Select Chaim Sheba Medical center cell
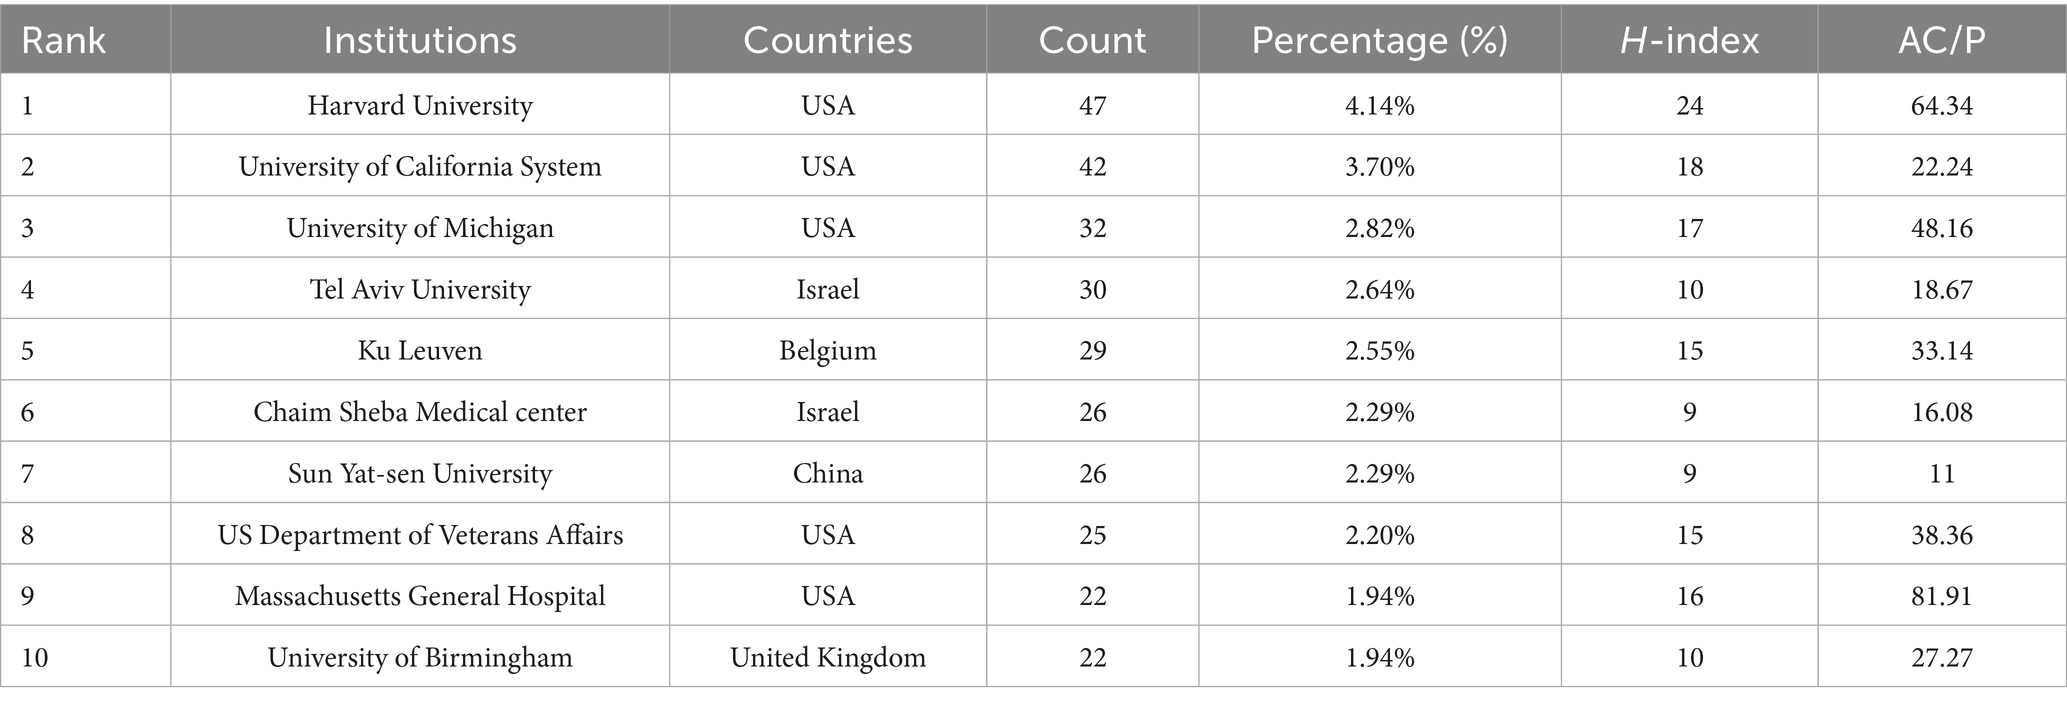Image resolution: width=2067 pixels, height=705 pixels. pos(420,412)
